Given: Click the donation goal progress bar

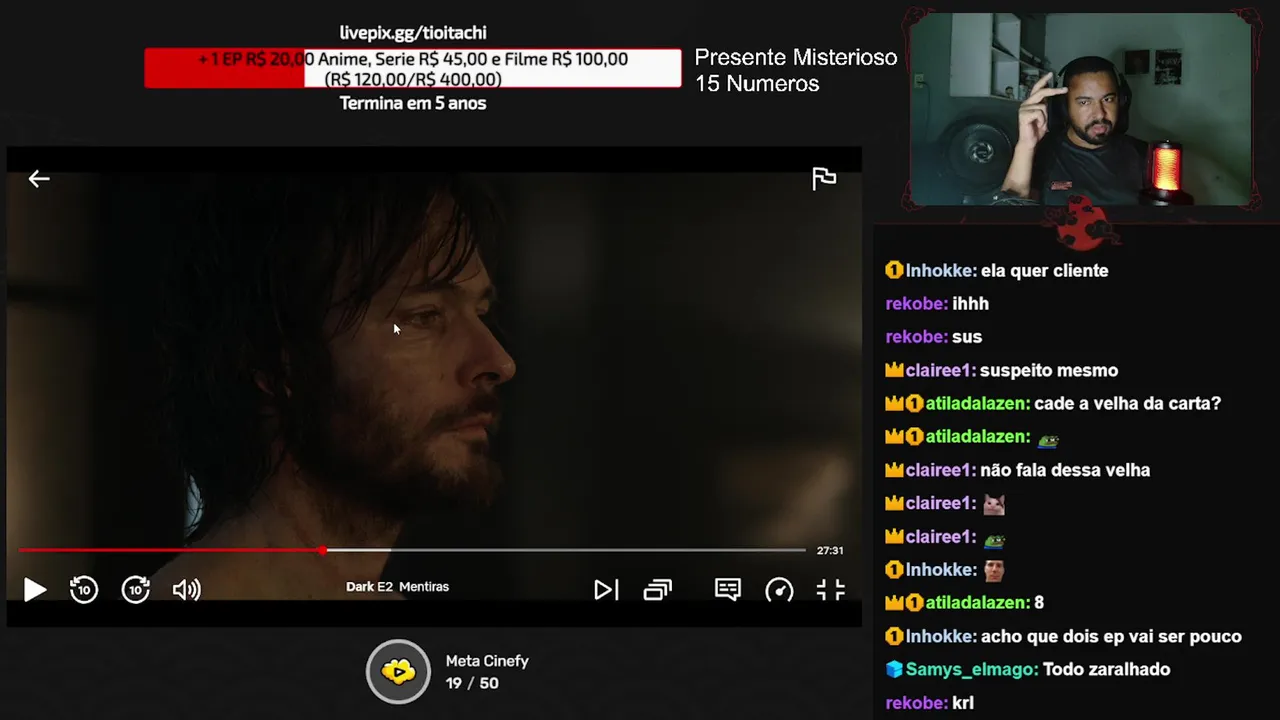Looking at the screenshot, I should pyautogui.click(x=413, y=68).
